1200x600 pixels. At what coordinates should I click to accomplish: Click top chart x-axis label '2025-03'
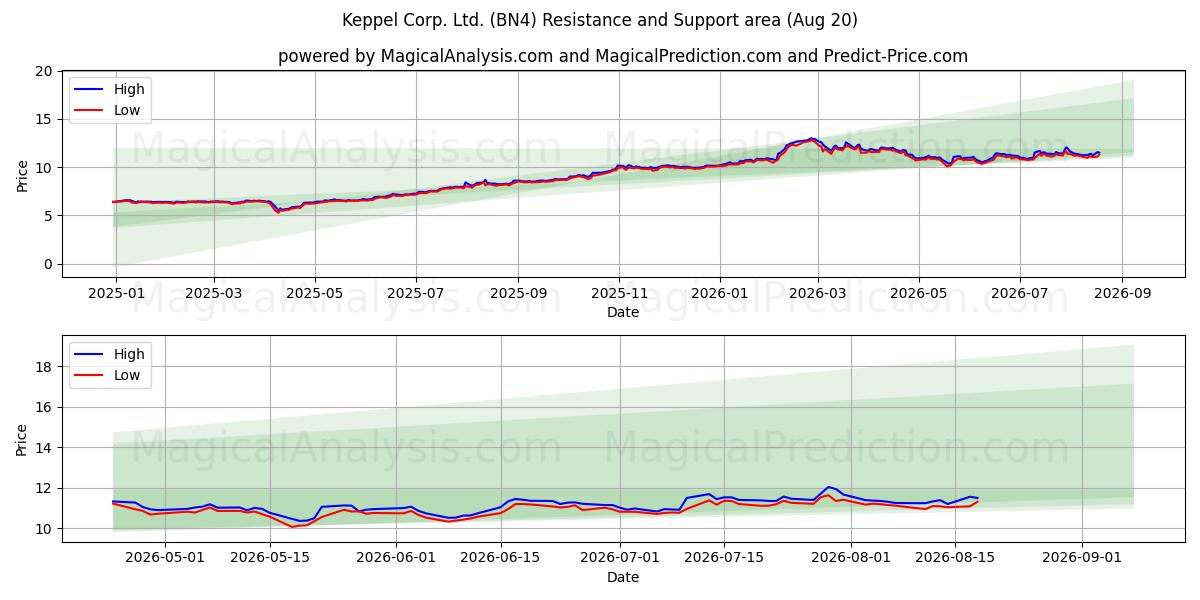[x=214, y=293]
